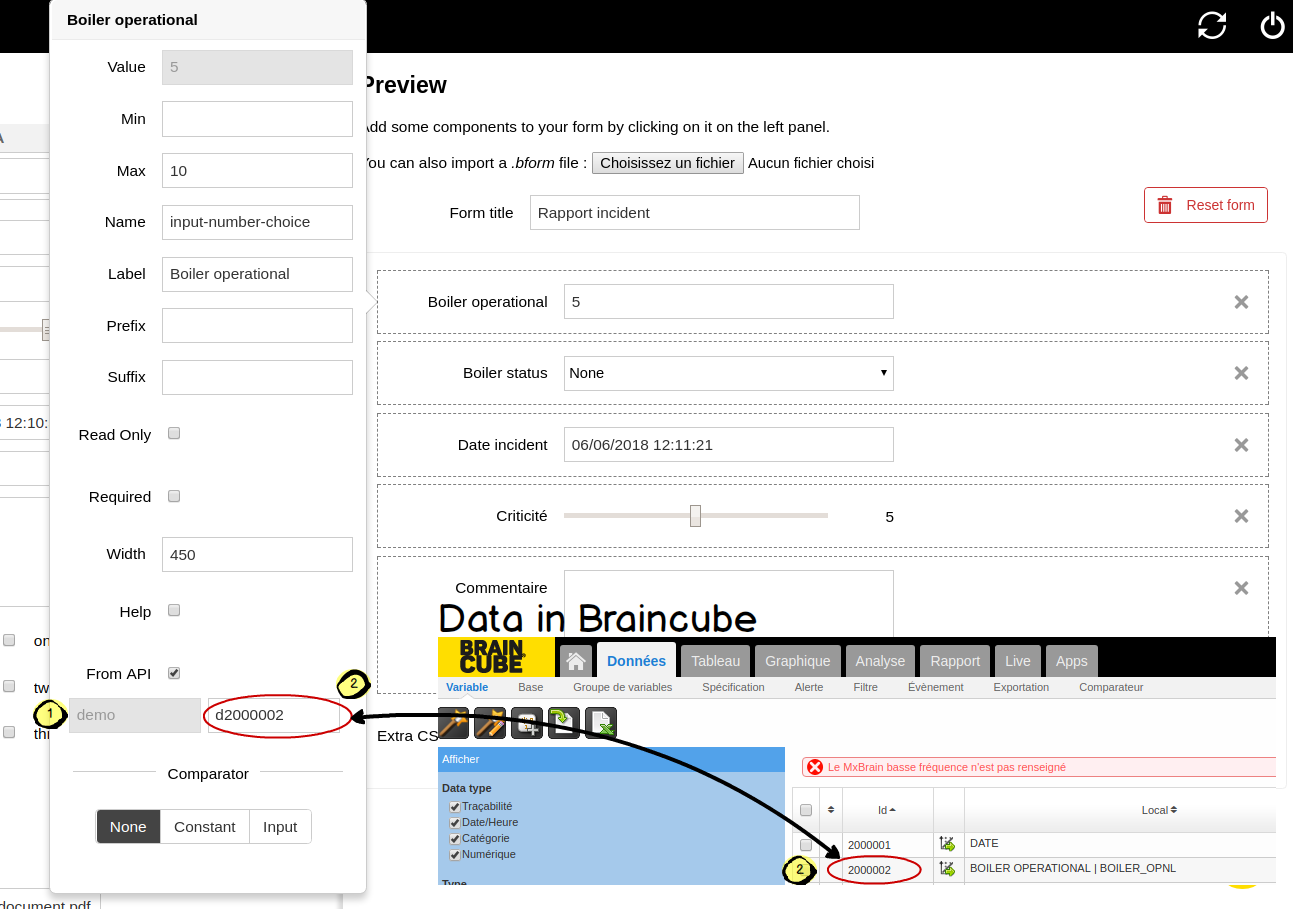Viewport: 1293px width, 909px height.
Task: Click the Criticité slider handle
Action: [x=695, y=516]
